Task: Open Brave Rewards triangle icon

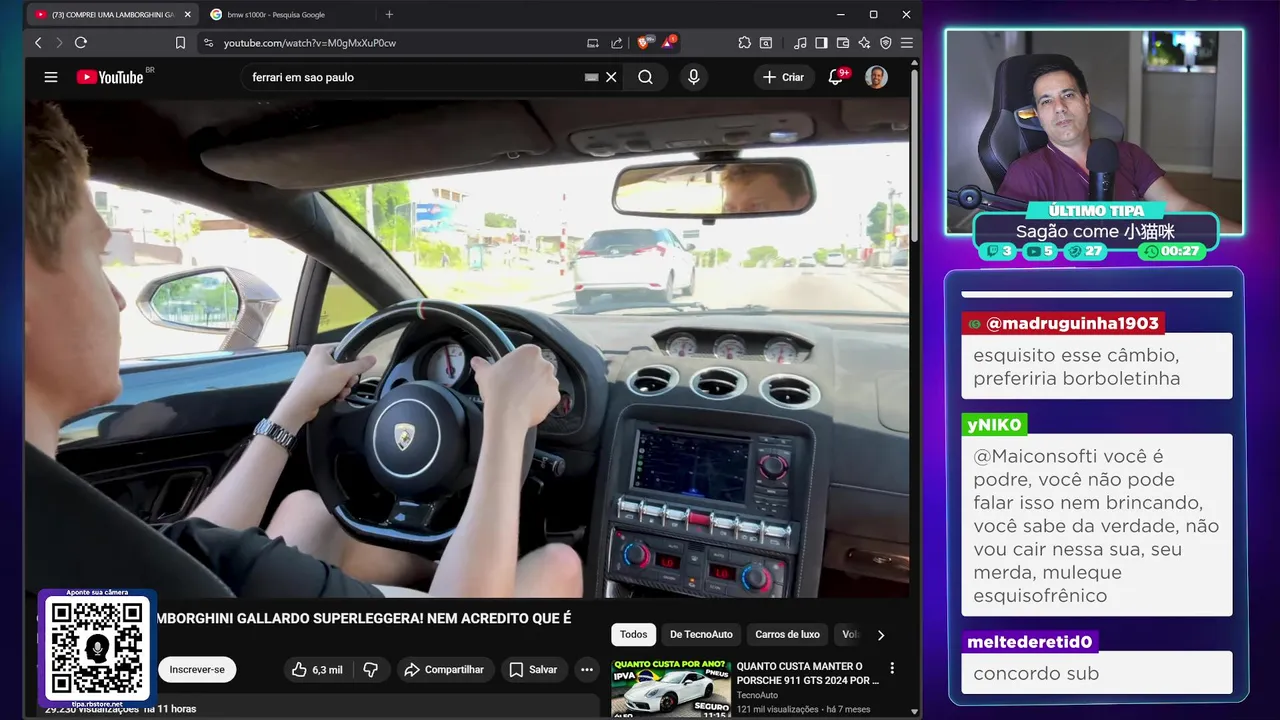Action: (668, 43)
